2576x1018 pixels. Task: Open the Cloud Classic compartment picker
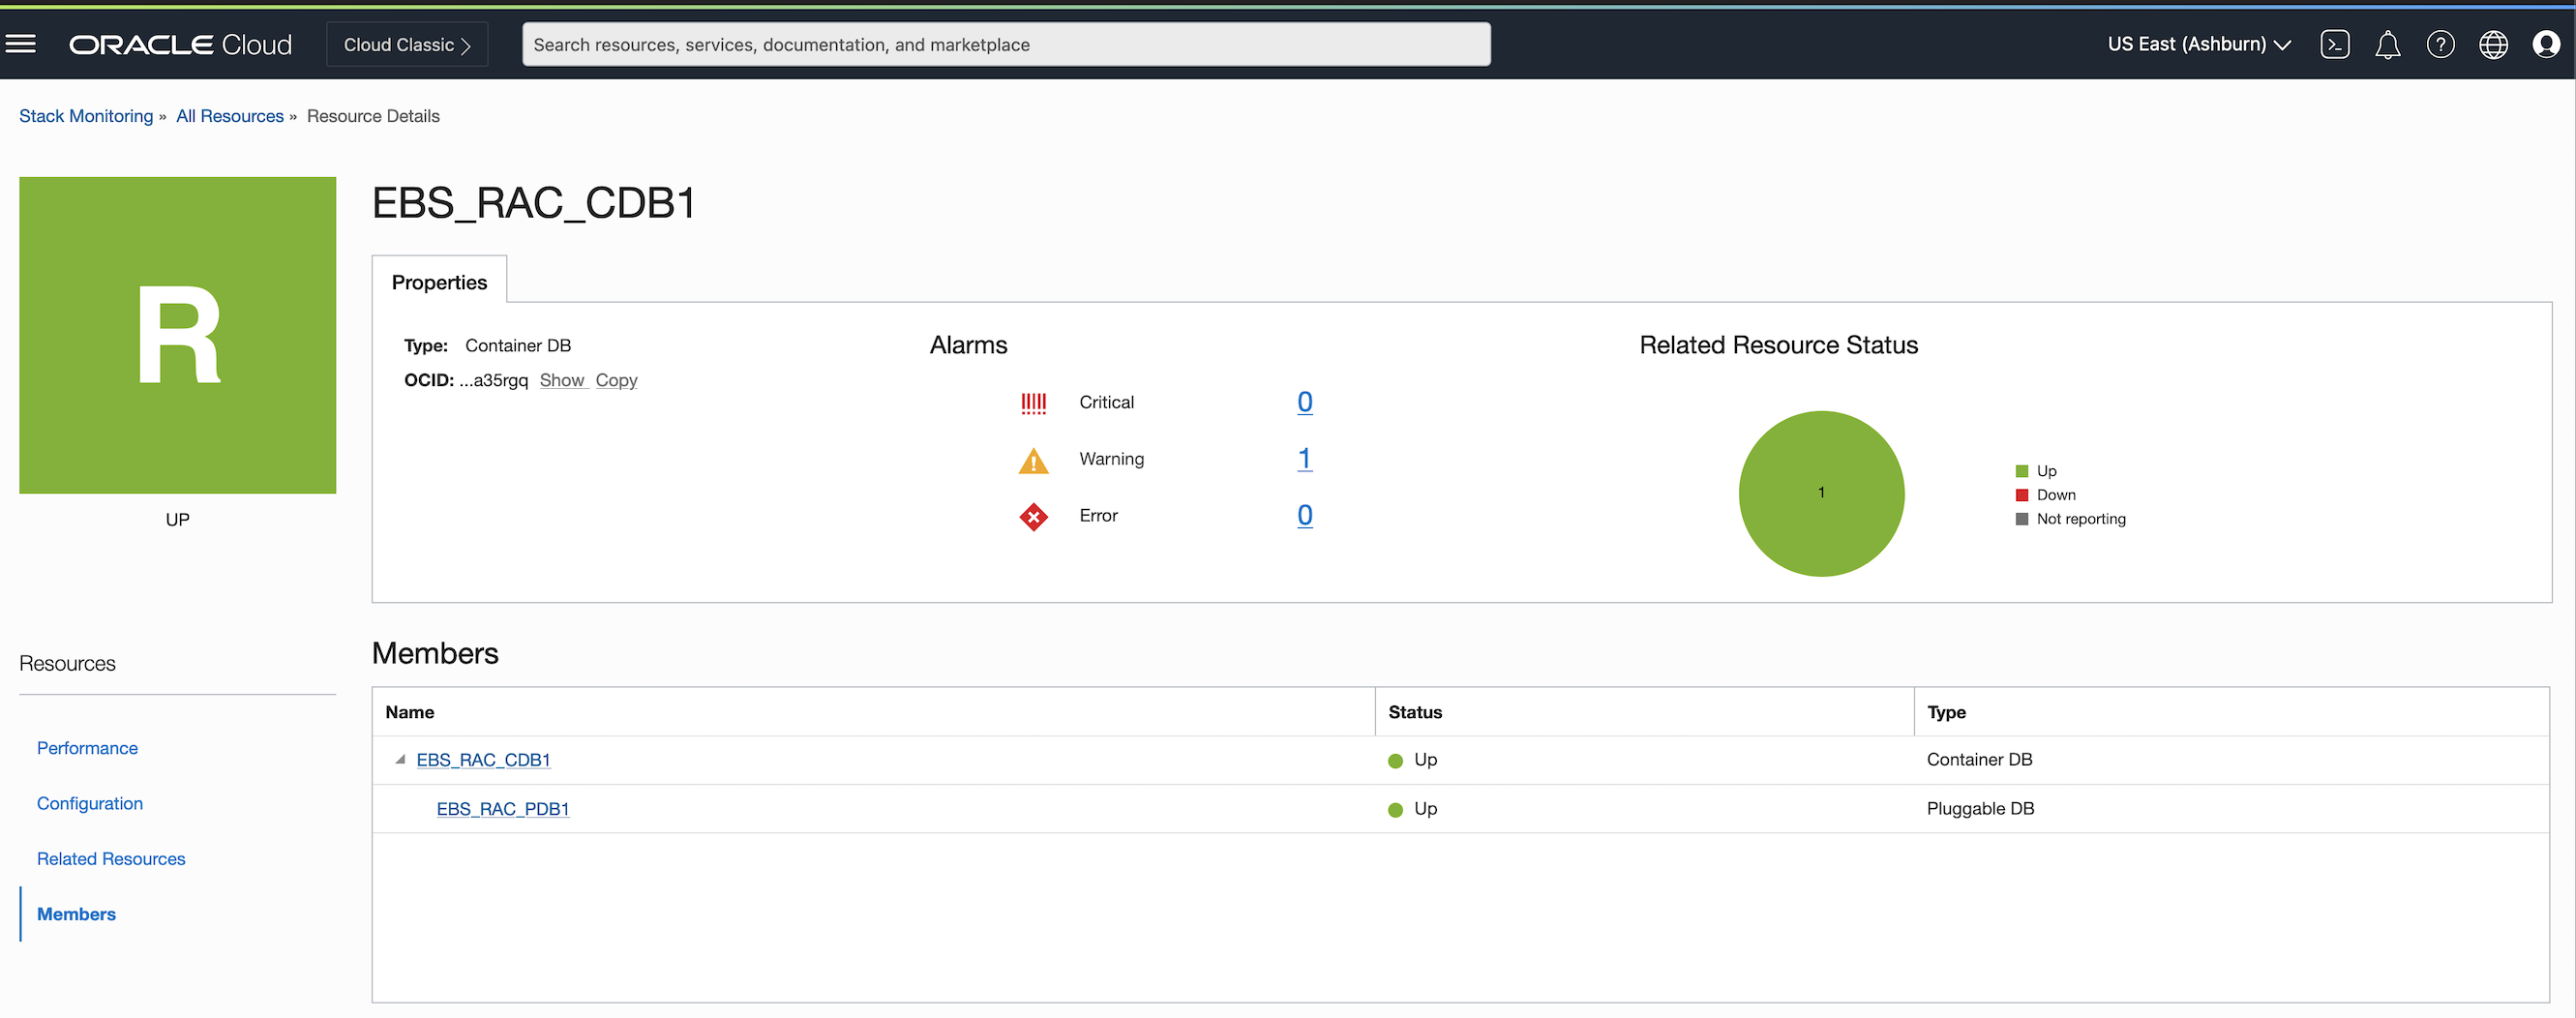tap(406, 44)
